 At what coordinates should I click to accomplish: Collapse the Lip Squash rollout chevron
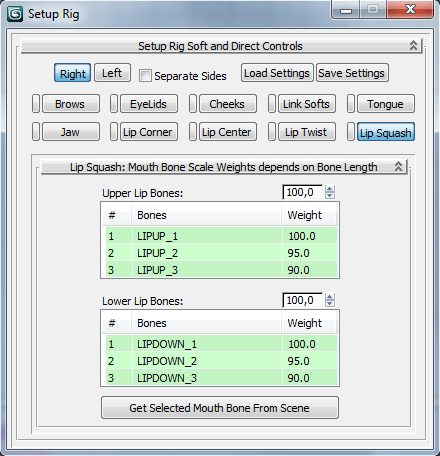(398, 166)
